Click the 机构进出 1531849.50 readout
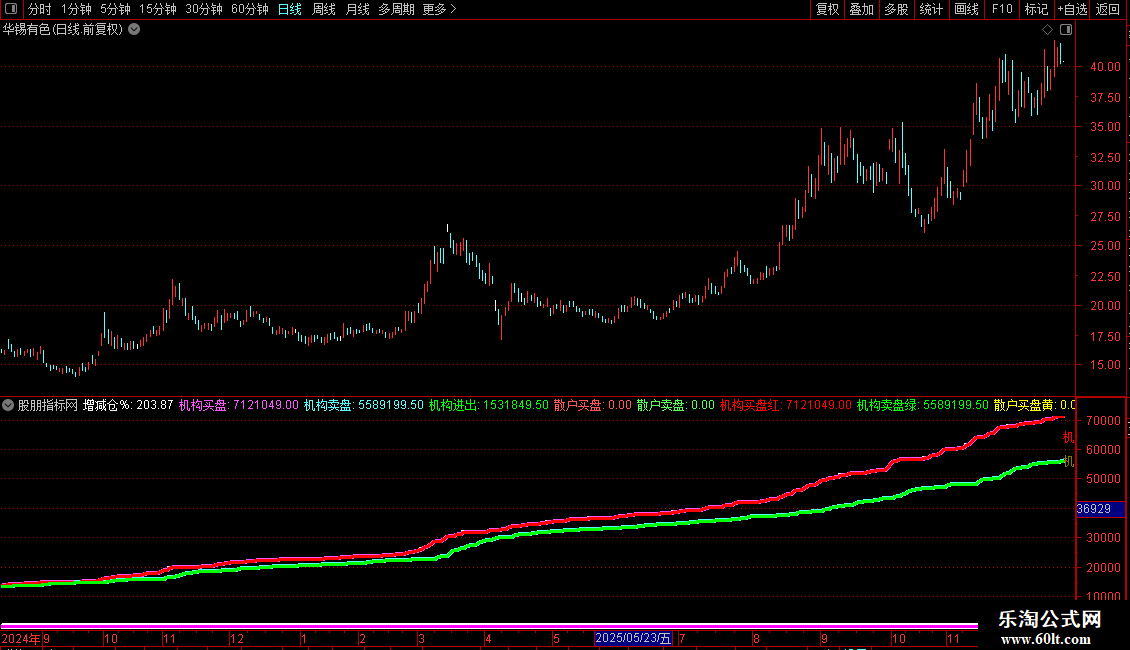 489,405
